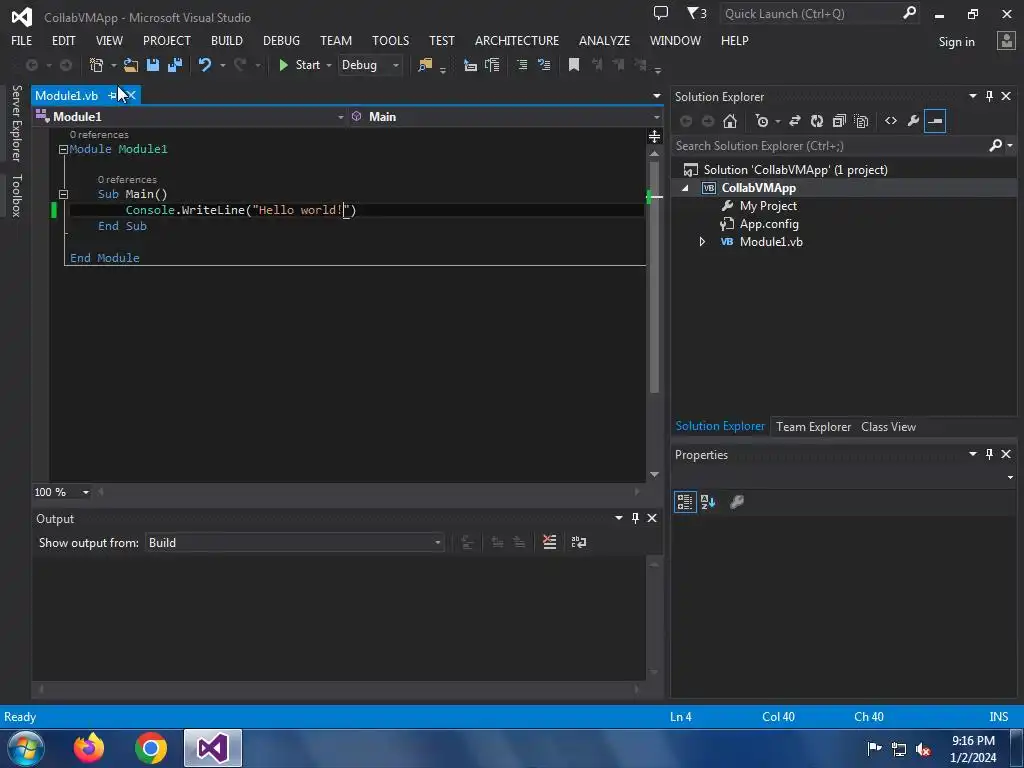Screen dimensions: 1024x768
Task: Open the Start button's dropdown arrow
Action: click(328, 65)
